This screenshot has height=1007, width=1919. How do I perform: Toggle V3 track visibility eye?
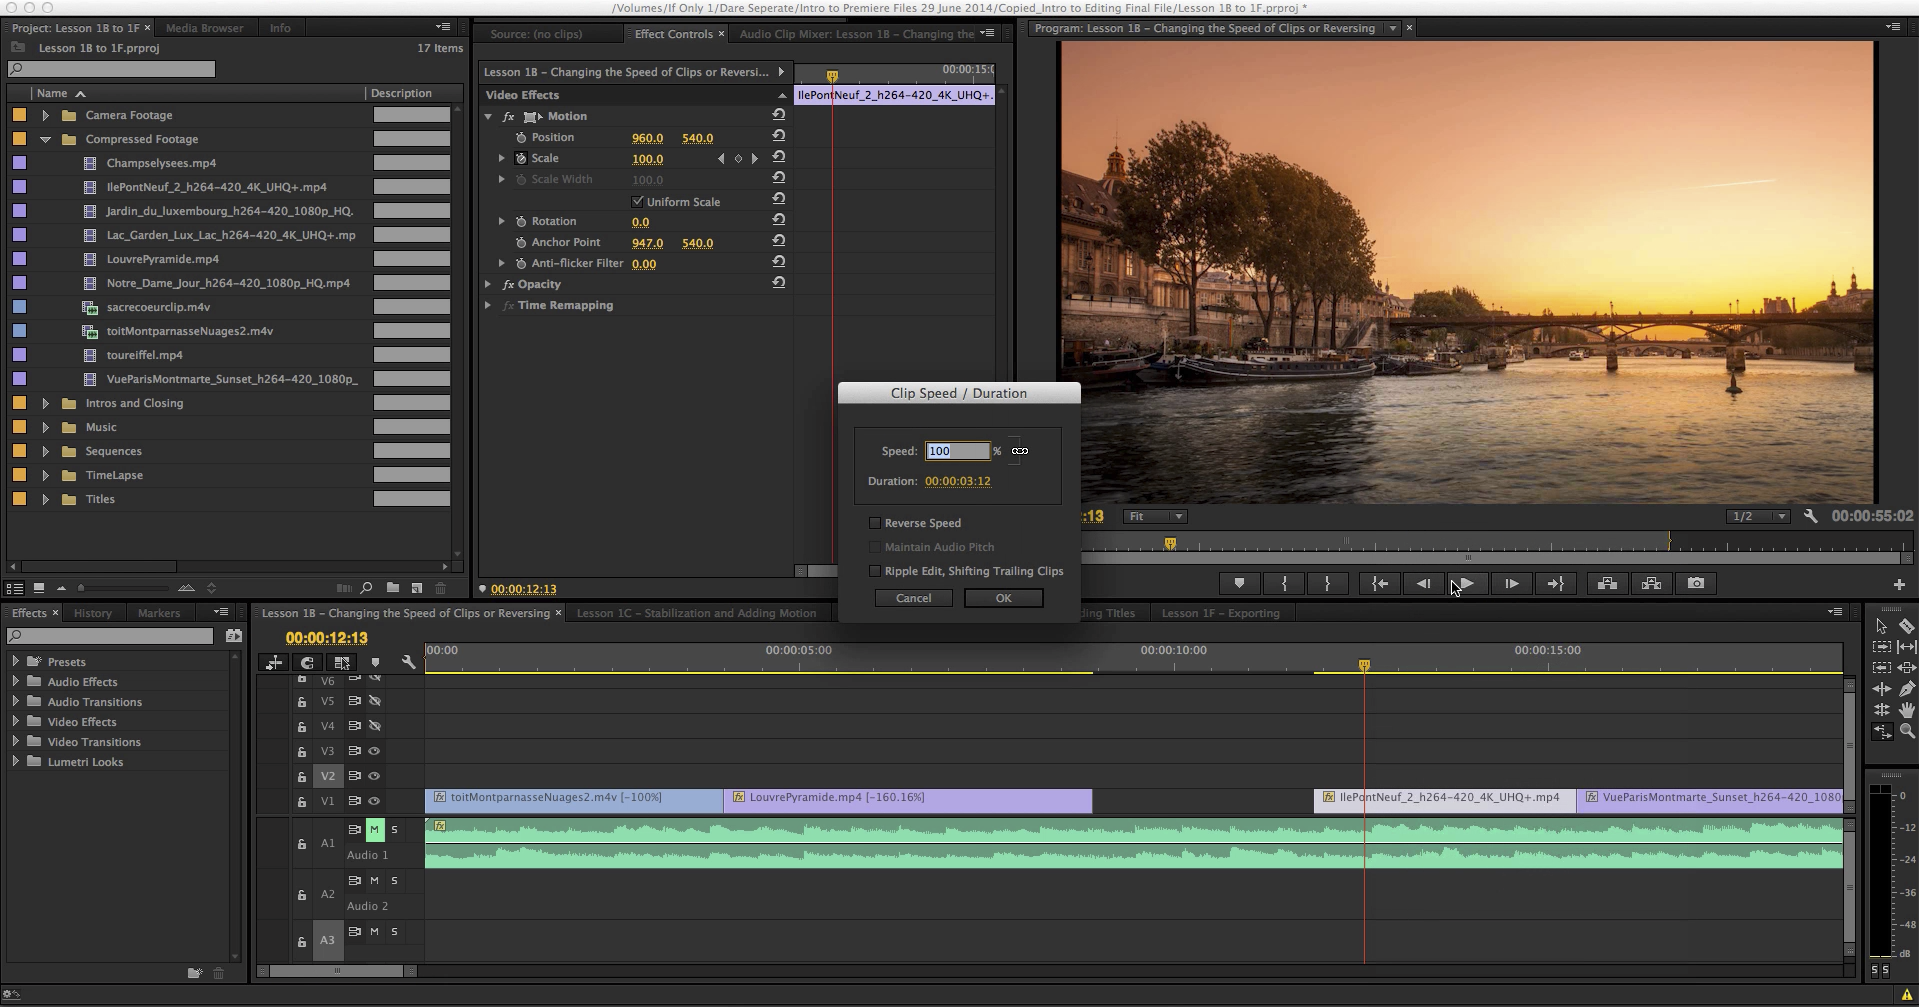click(x=375, y=751)
